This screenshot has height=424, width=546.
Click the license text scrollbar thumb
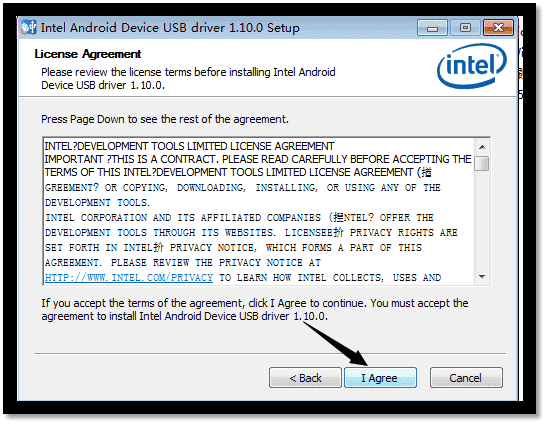[482, 163]
